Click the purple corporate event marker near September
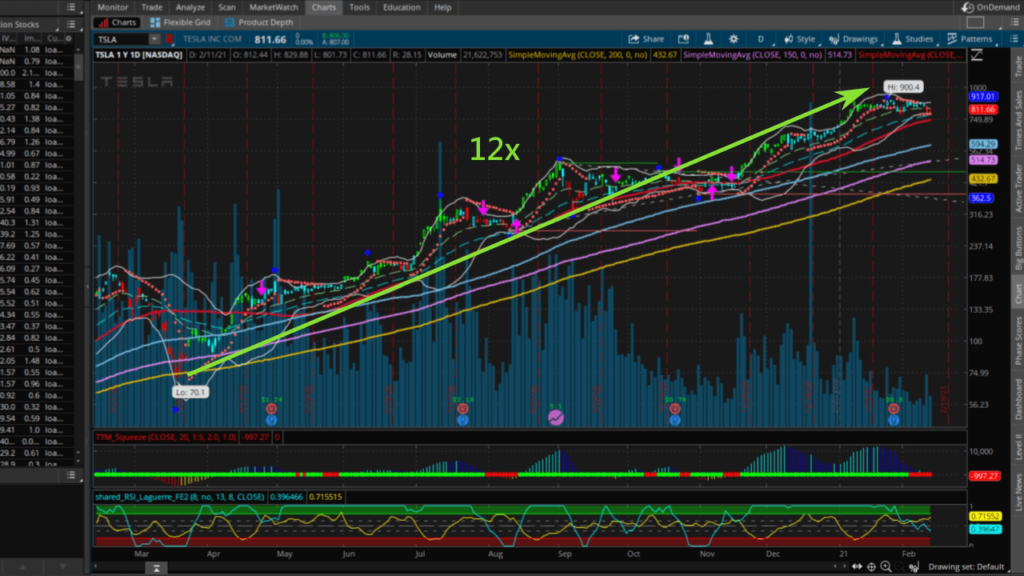 click(556, 417)
